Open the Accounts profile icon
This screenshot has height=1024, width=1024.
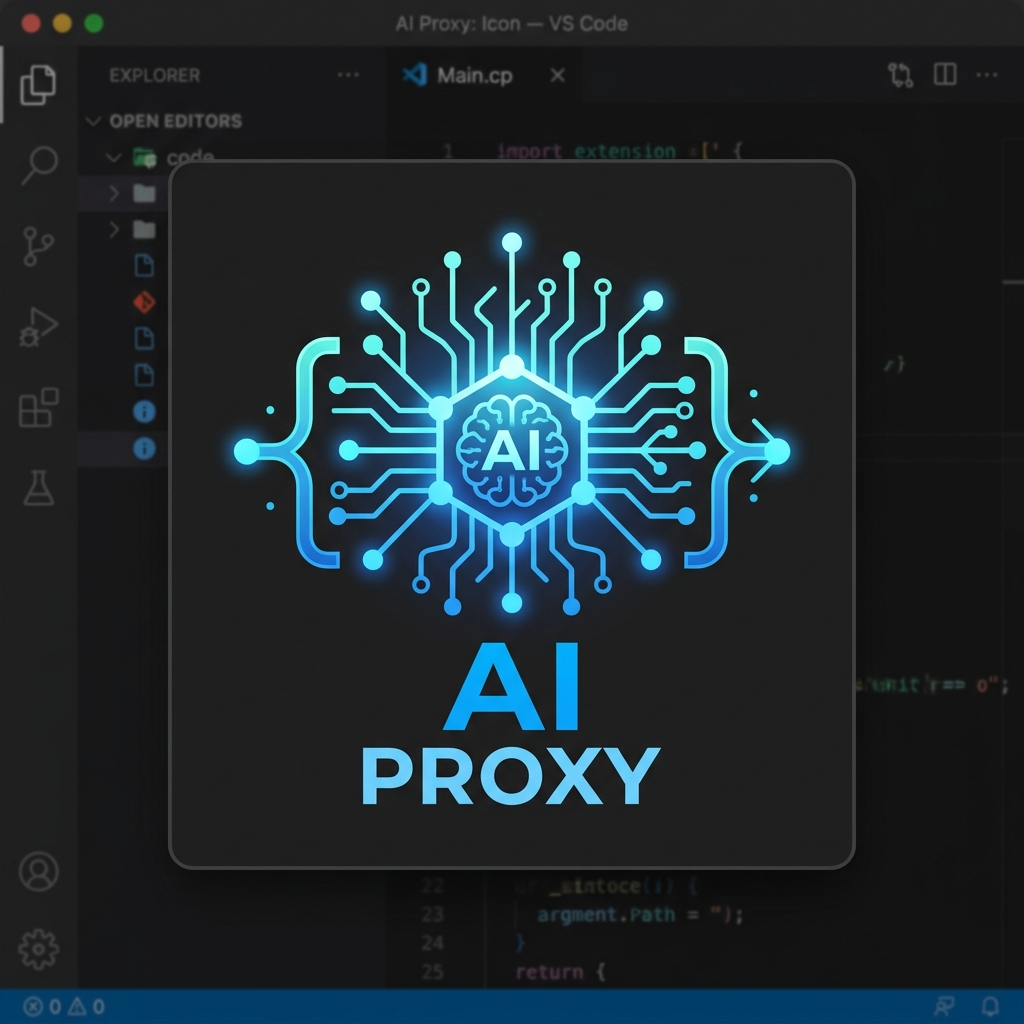(x=39, y=871)
